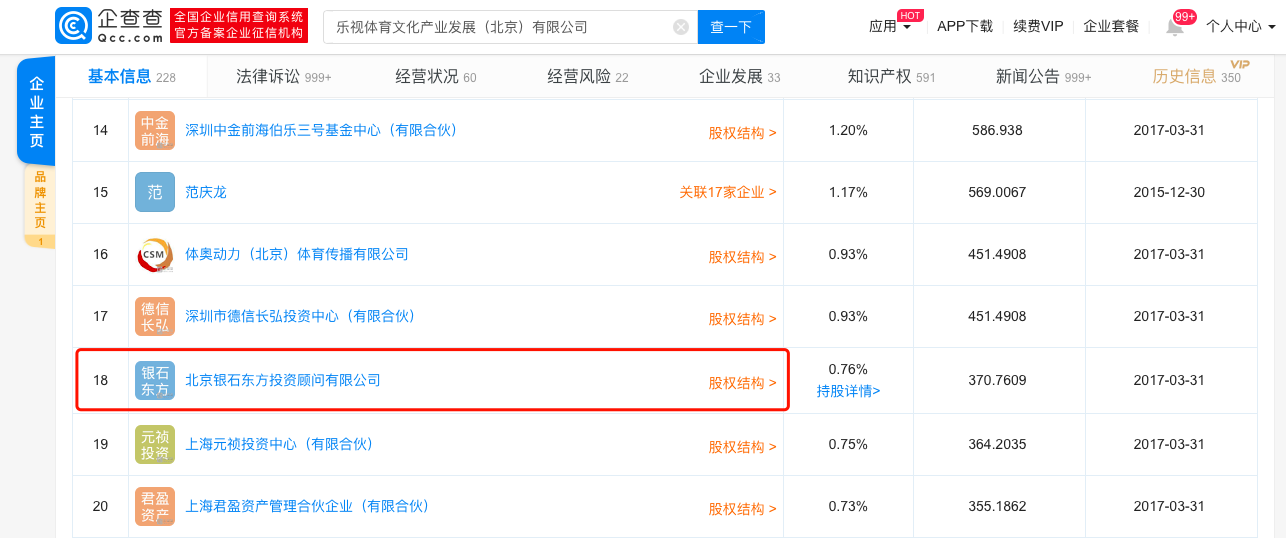Screen dimensions: 1286x538
Task: Click the 元祯投资 shareholder logo icon
Action: tap(155, 444)
